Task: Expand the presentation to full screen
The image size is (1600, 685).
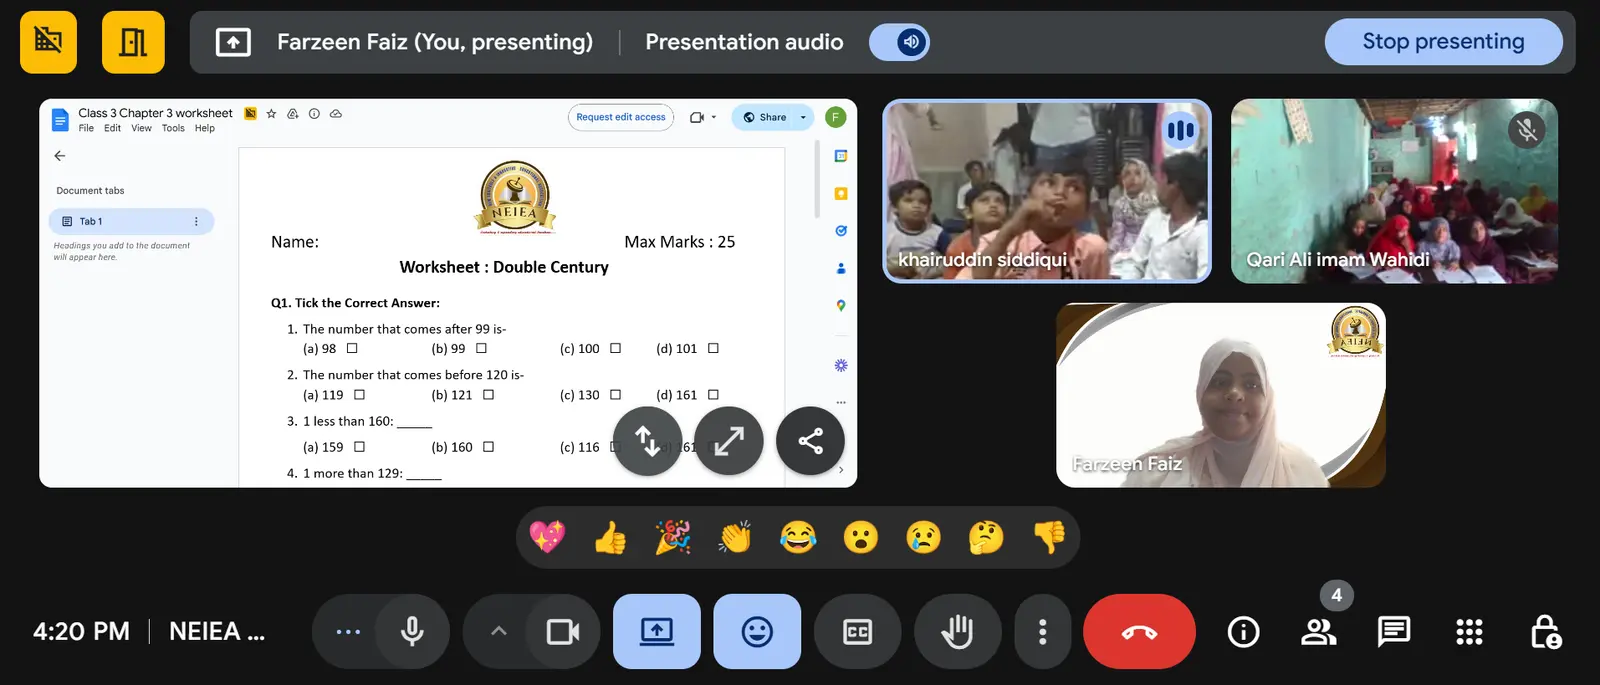Action: pyautogui.click(x=729, y=441)
